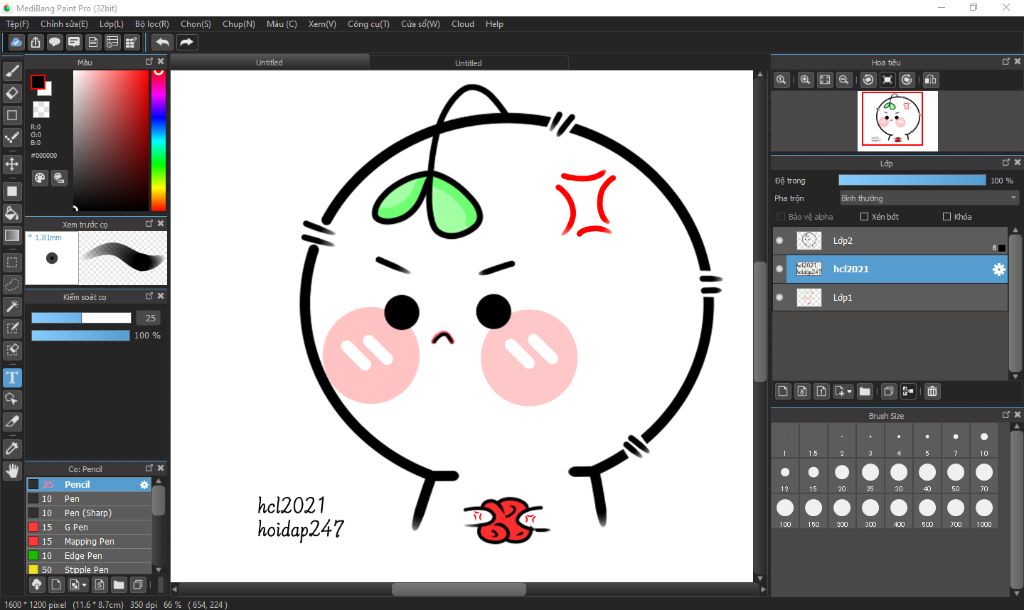1024x610 pixels.
Task: Open the Pha trộn blending mode dropdown
Action: click(928, 198)
